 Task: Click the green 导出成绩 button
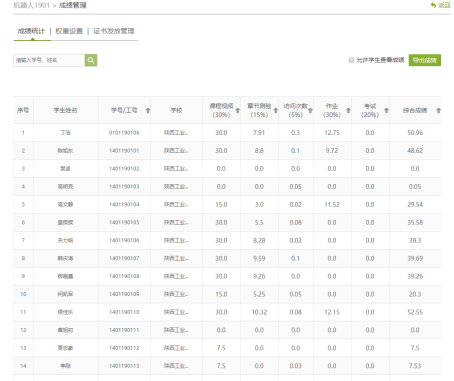click(425, 60)
